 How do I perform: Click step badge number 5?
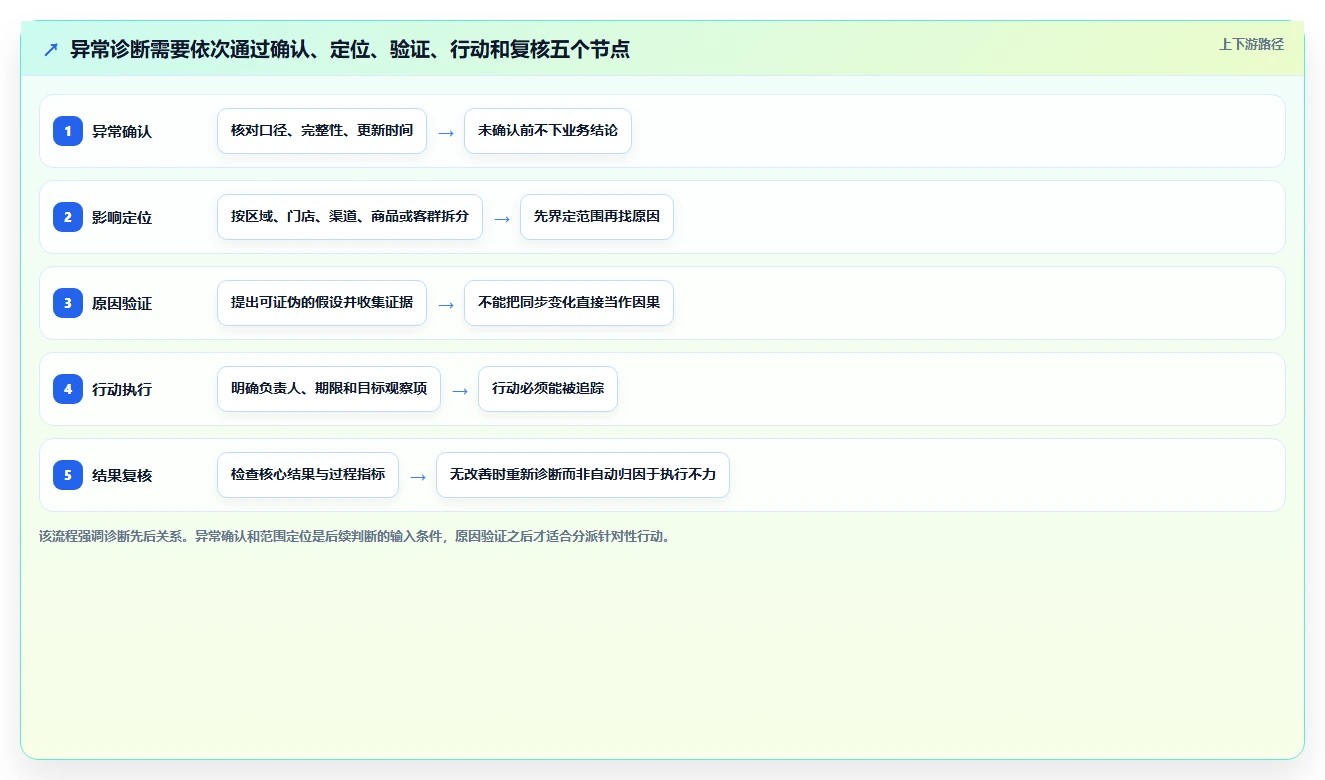(68, 475)
